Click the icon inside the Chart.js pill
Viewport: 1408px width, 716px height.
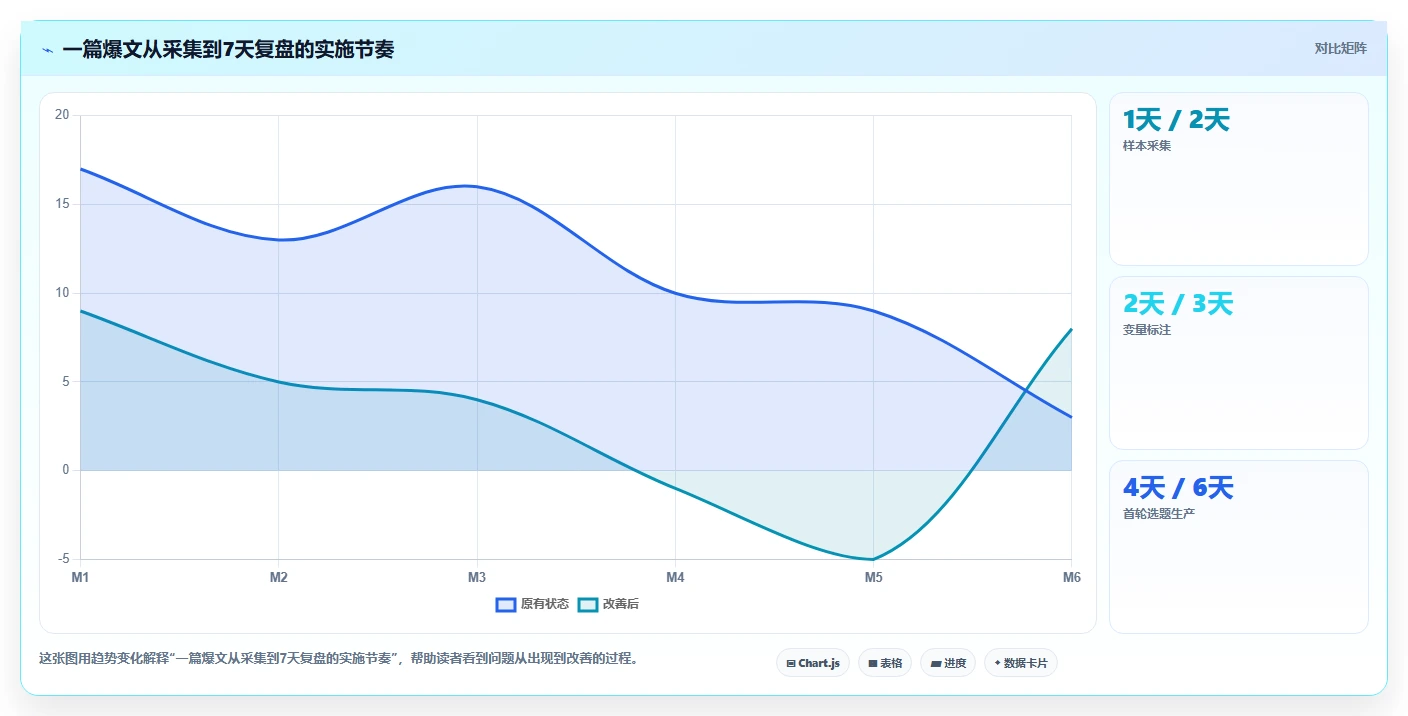[791, 663]
